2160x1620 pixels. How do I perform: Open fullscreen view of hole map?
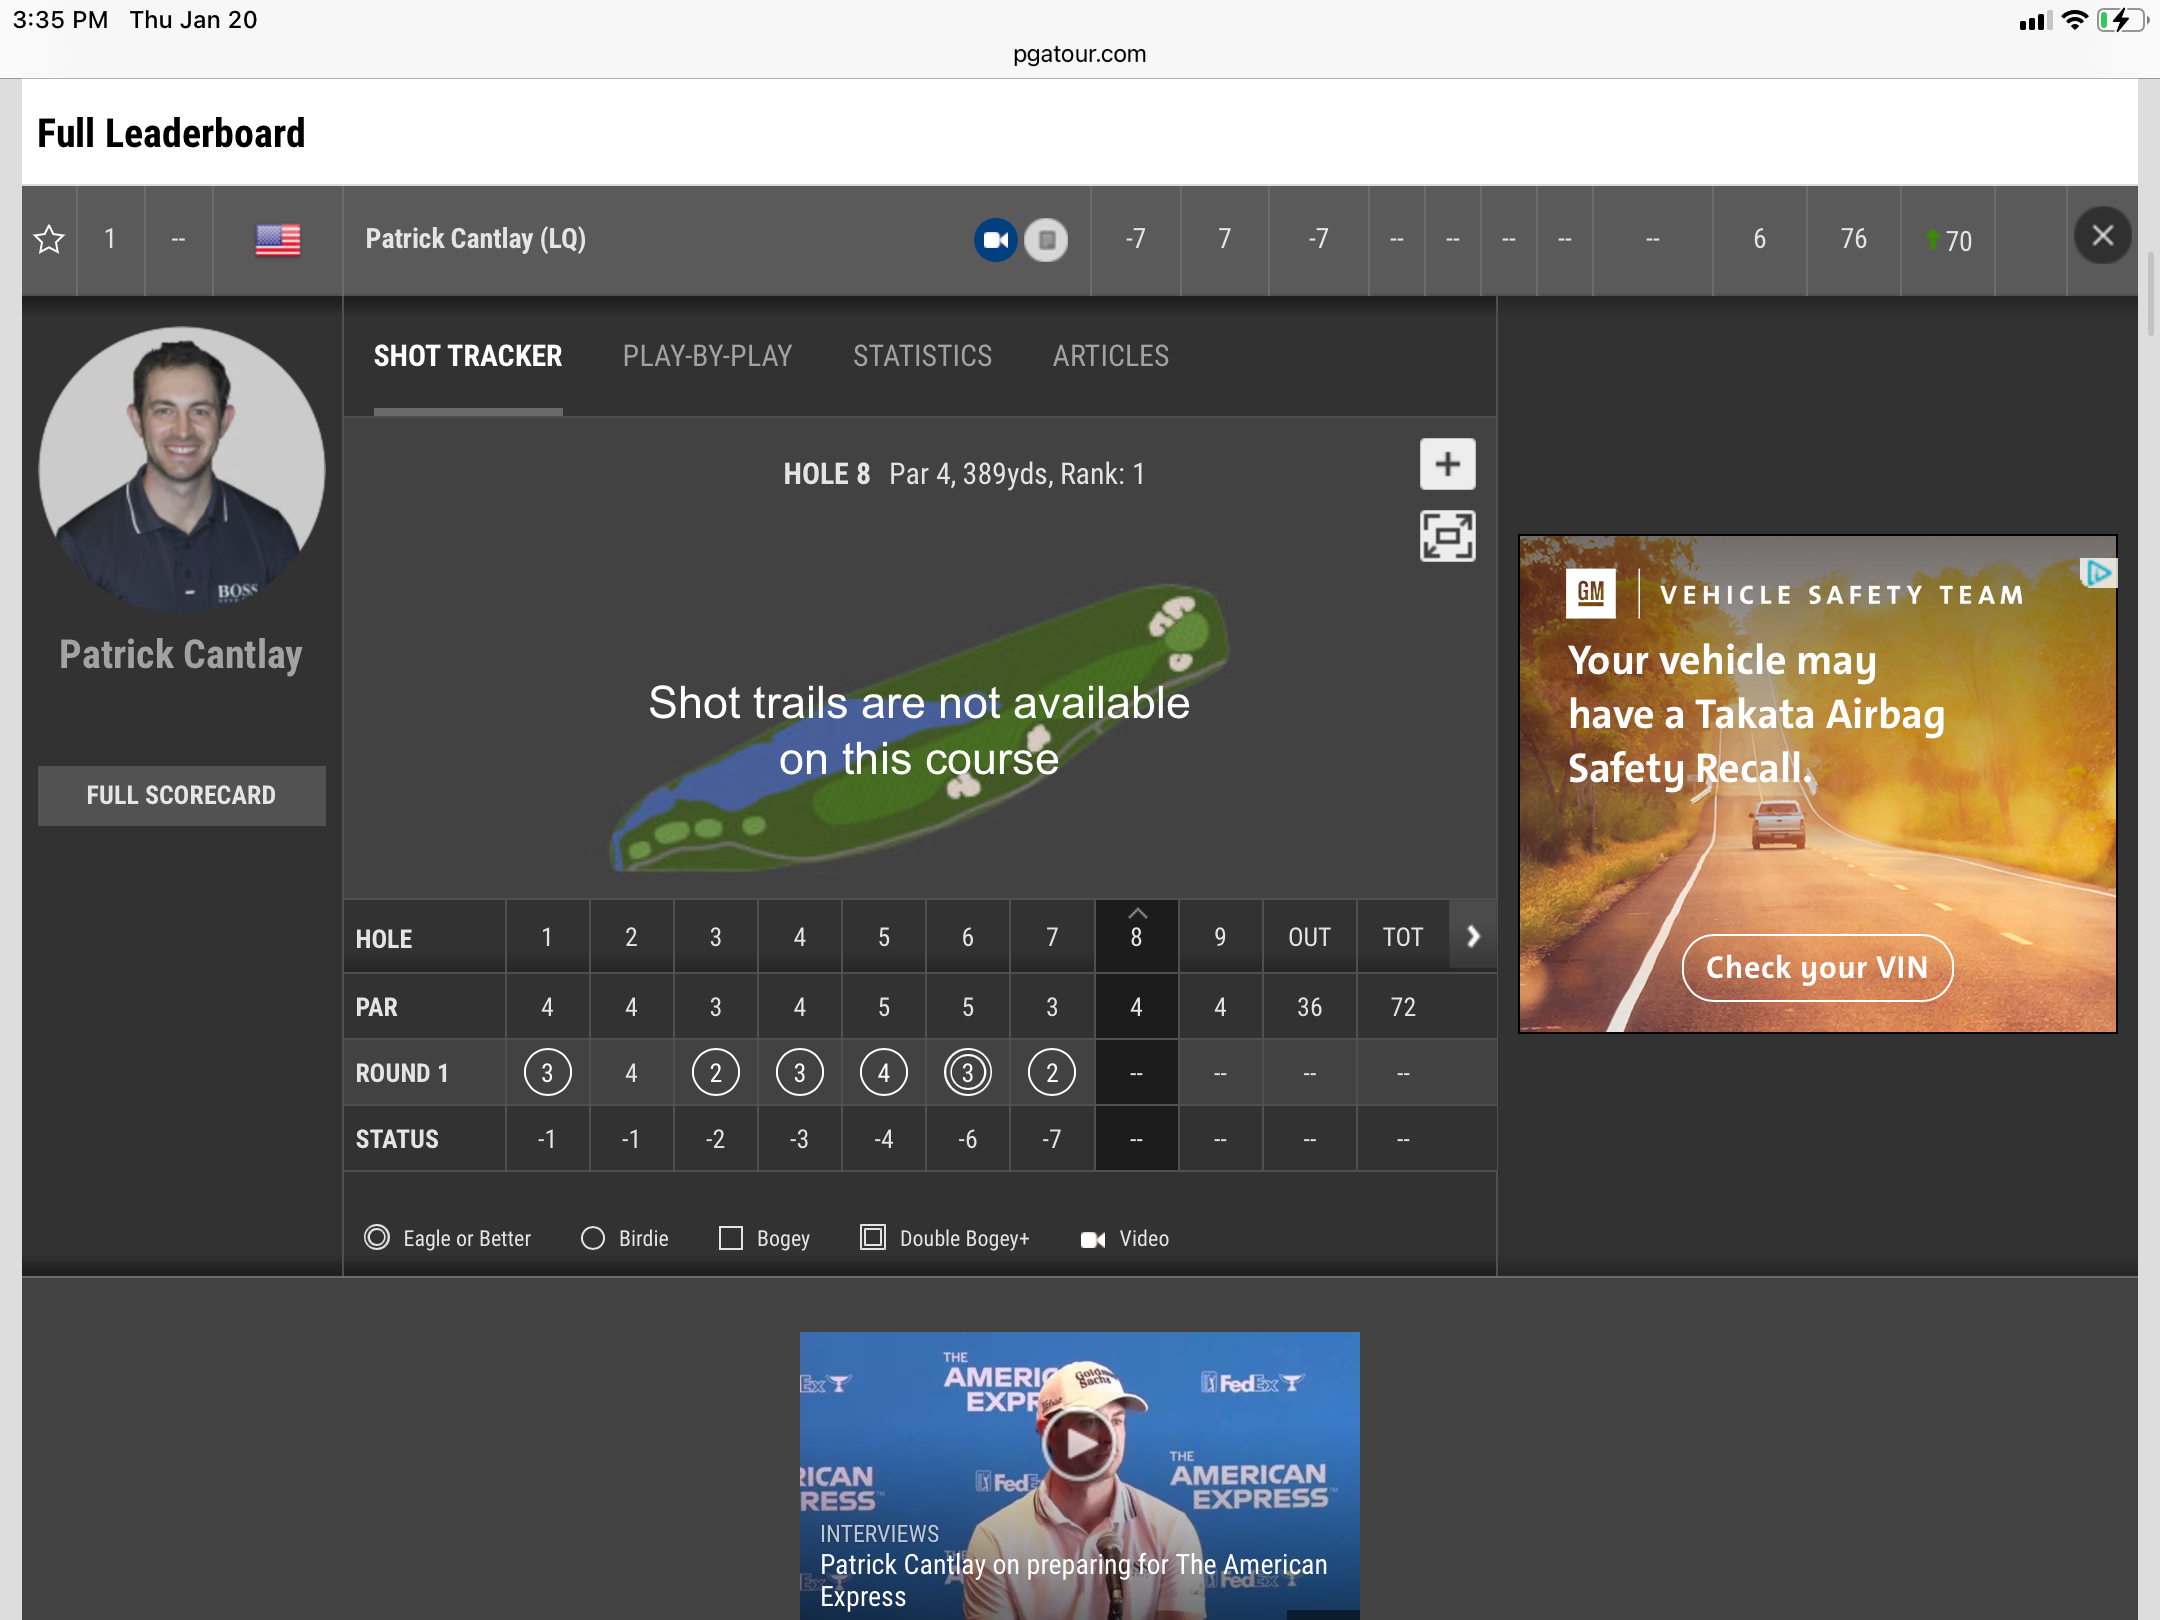[x=1447, y=536]
